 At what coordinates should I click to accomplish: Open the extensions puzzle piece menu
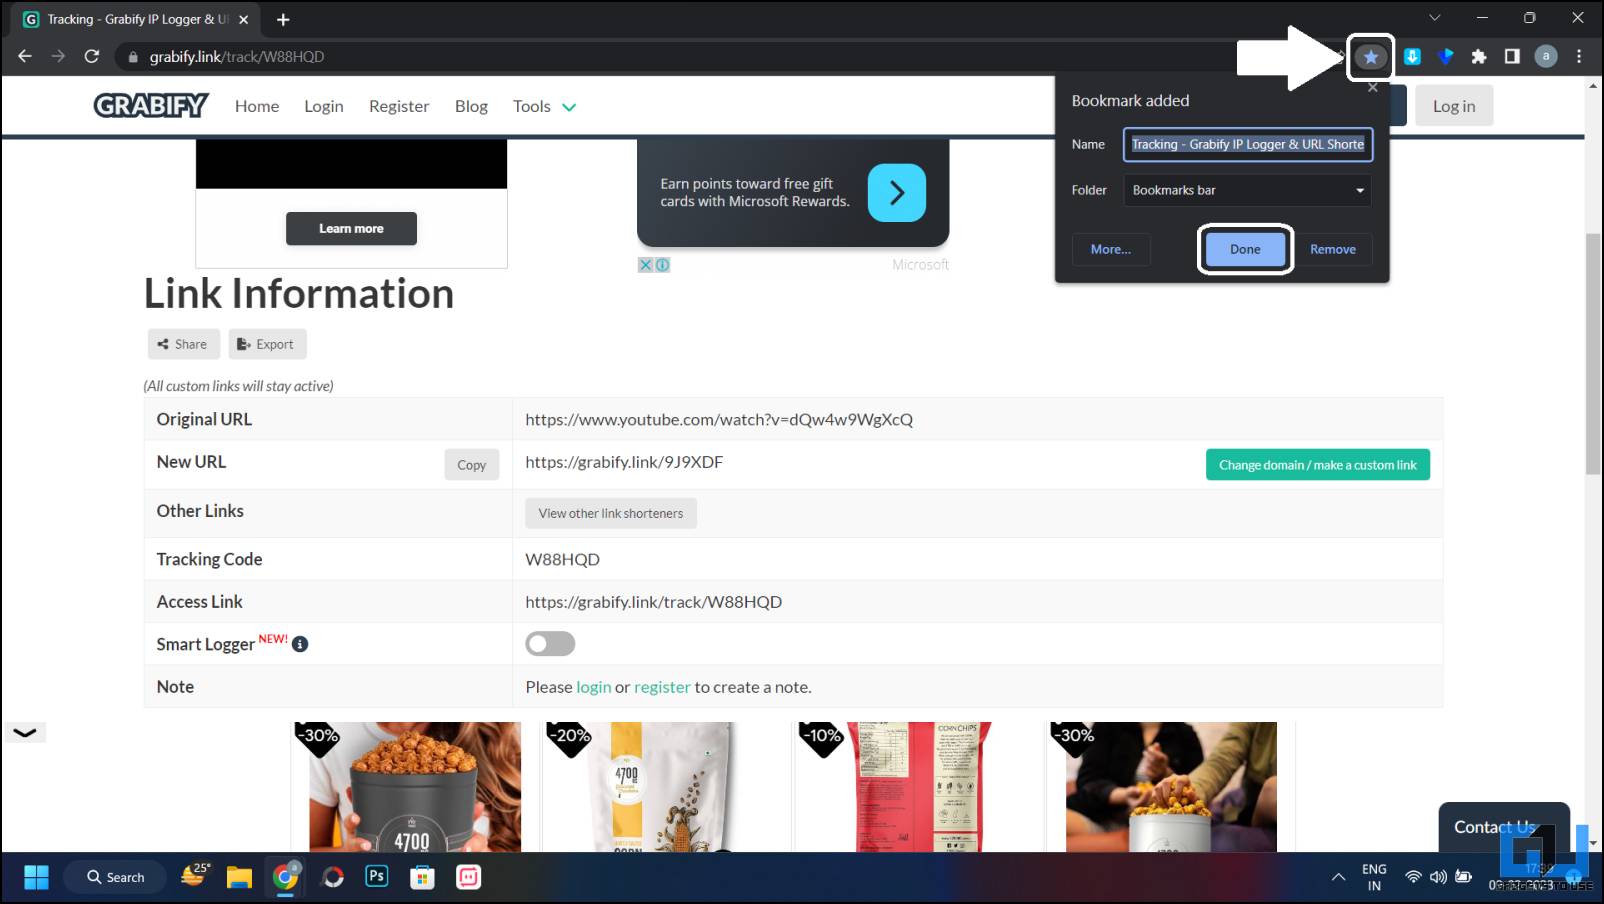point(1479,57)
